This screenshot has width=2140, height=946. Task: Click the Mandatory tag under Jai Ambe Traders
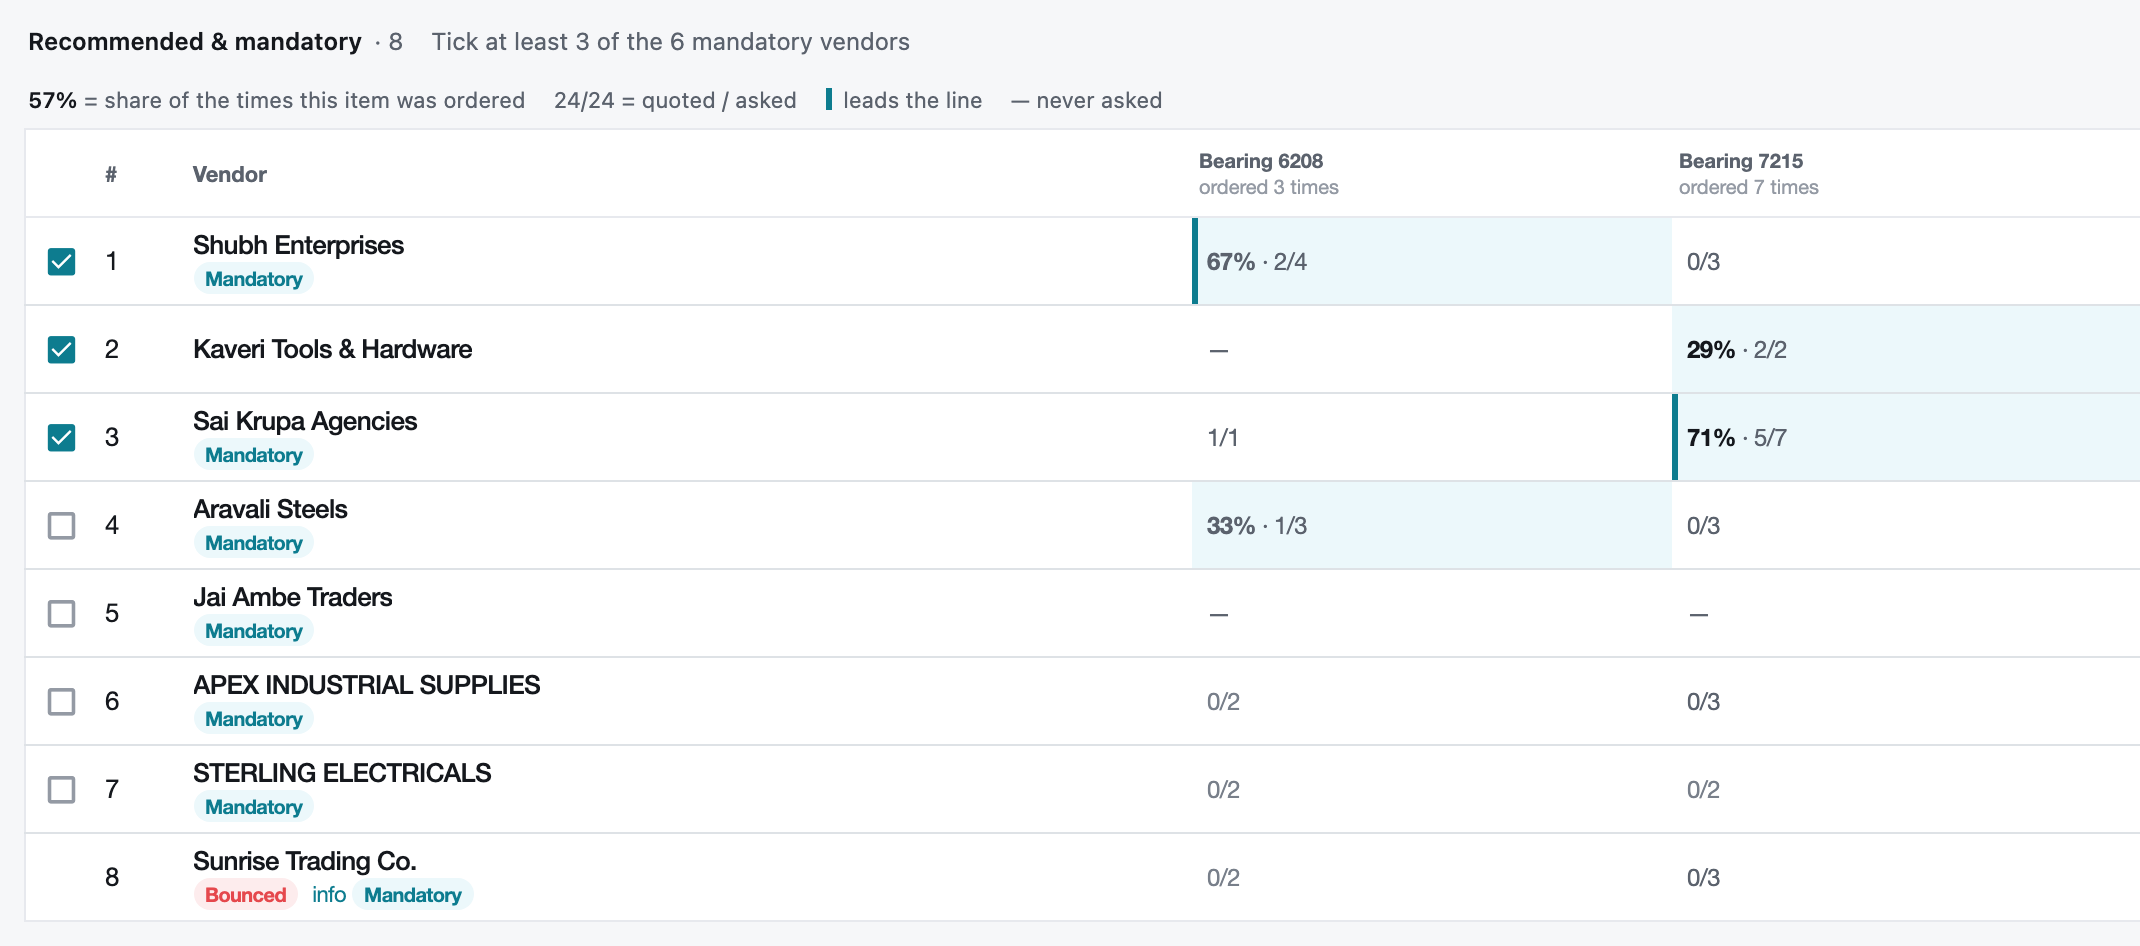click(254, 631)
